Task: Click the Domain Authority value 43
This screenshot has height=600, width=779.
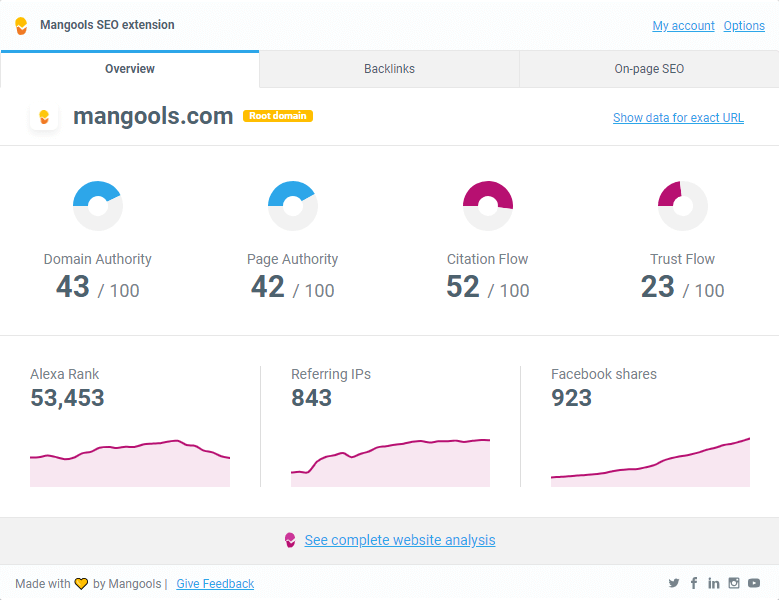Action: [x=73, y=287]
